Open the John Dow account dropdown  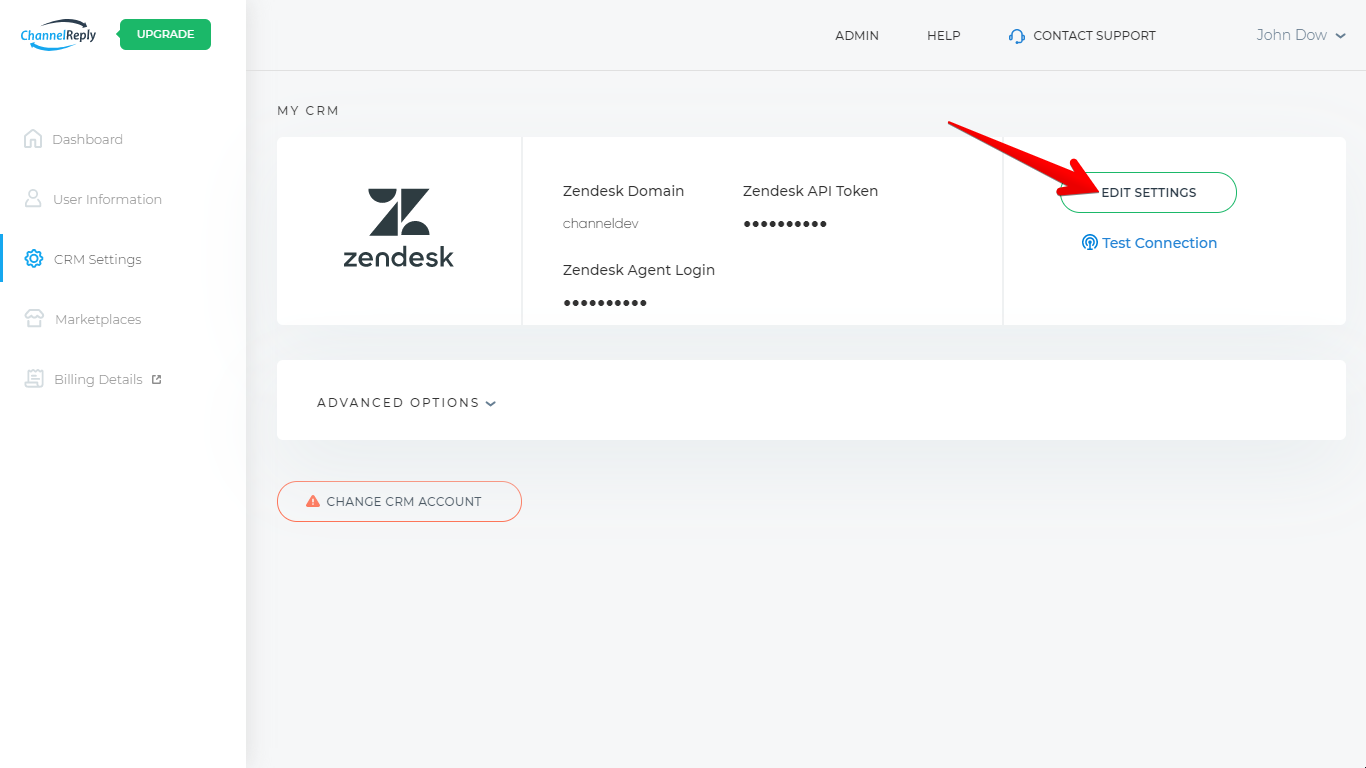point(1301,35)
